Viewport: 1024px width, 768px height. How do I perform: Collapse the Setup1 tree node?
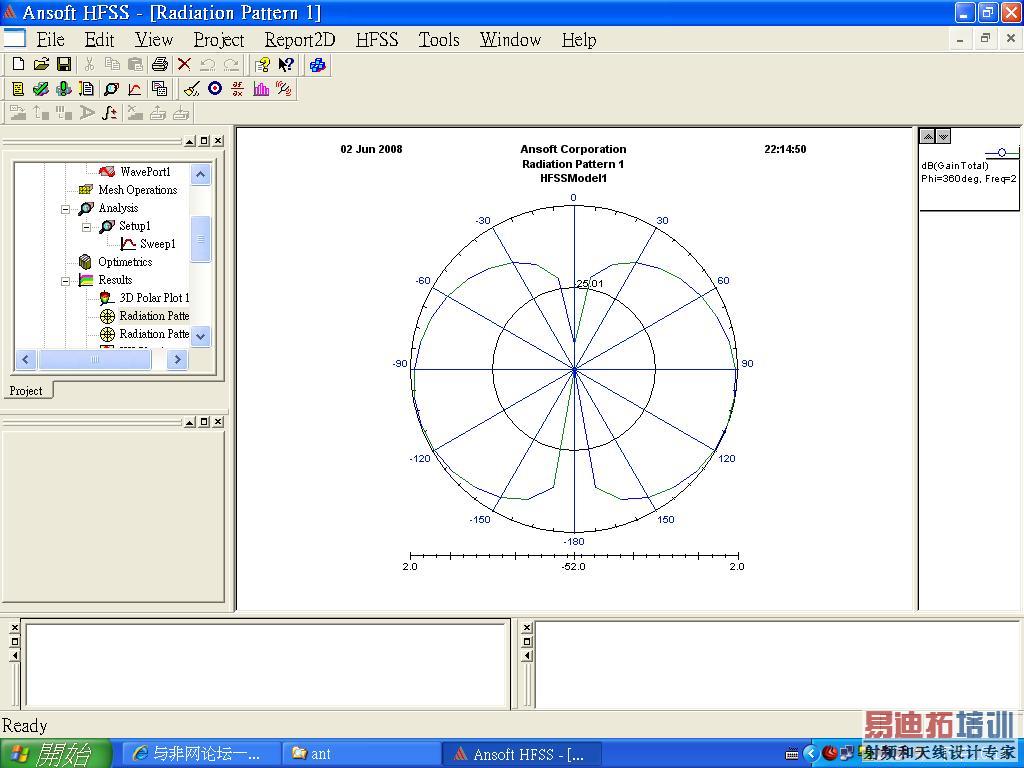coord(87,226)
